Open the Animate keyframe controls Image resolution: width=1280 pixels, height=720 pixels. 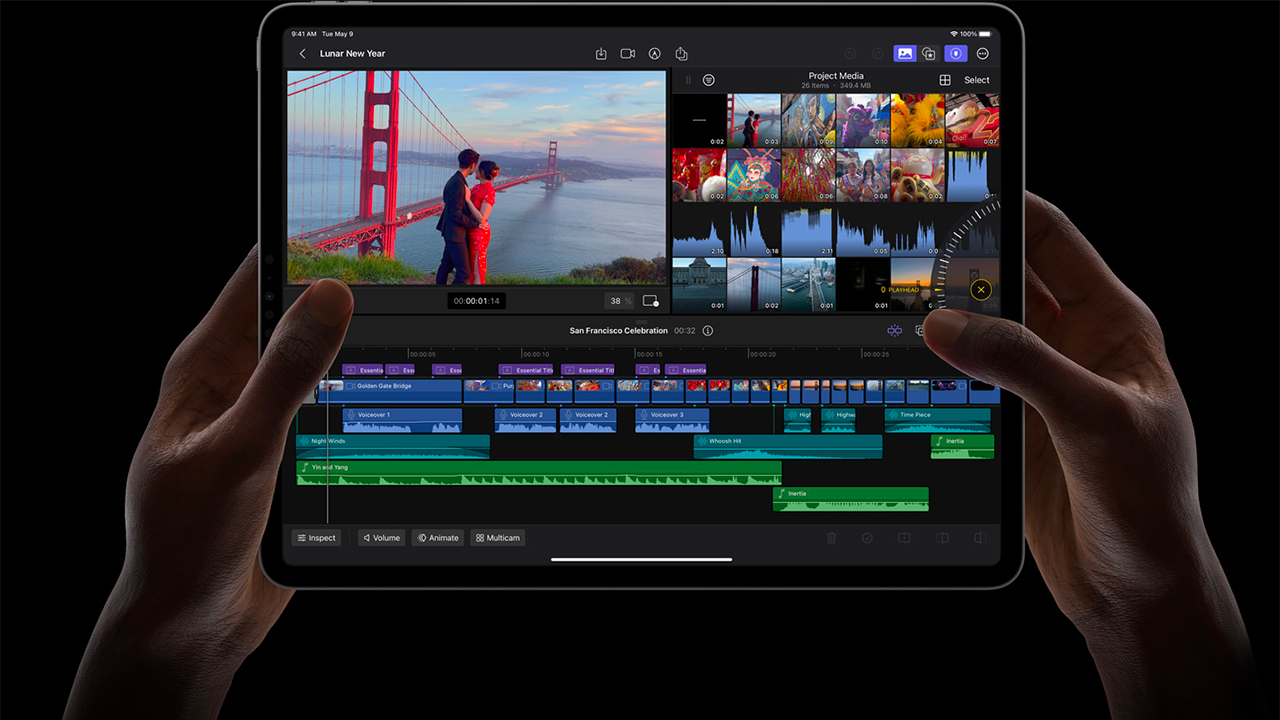pos(438,538)
